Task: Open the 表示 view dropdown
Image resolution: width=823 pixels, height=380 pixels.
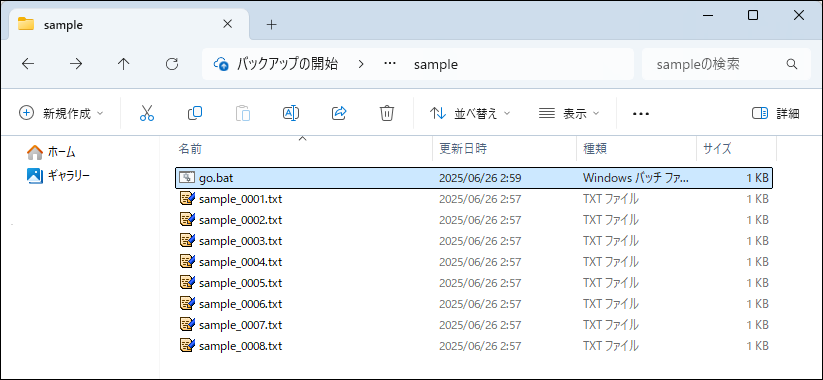Action: (x=569, y=113)
